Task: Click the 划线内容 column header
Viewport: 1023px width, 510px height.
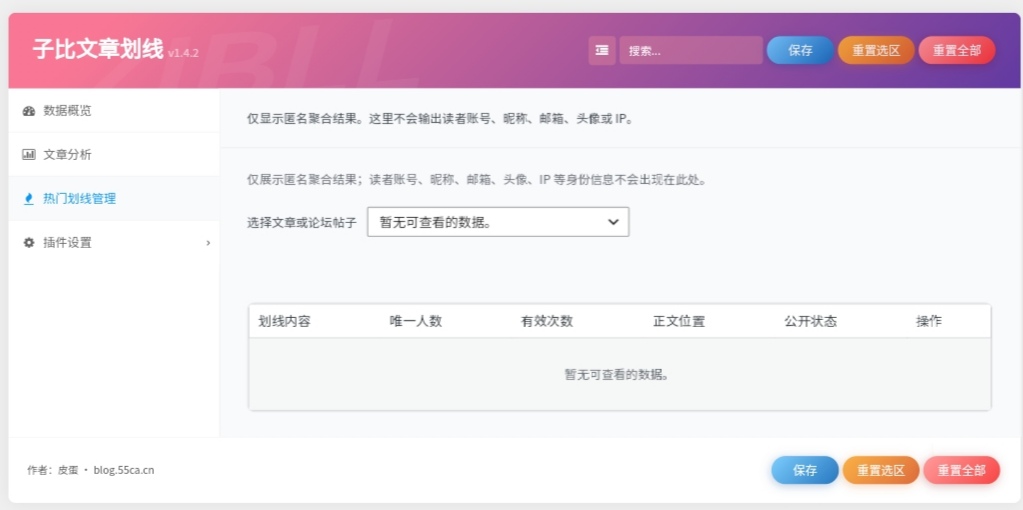Action: 284,322
